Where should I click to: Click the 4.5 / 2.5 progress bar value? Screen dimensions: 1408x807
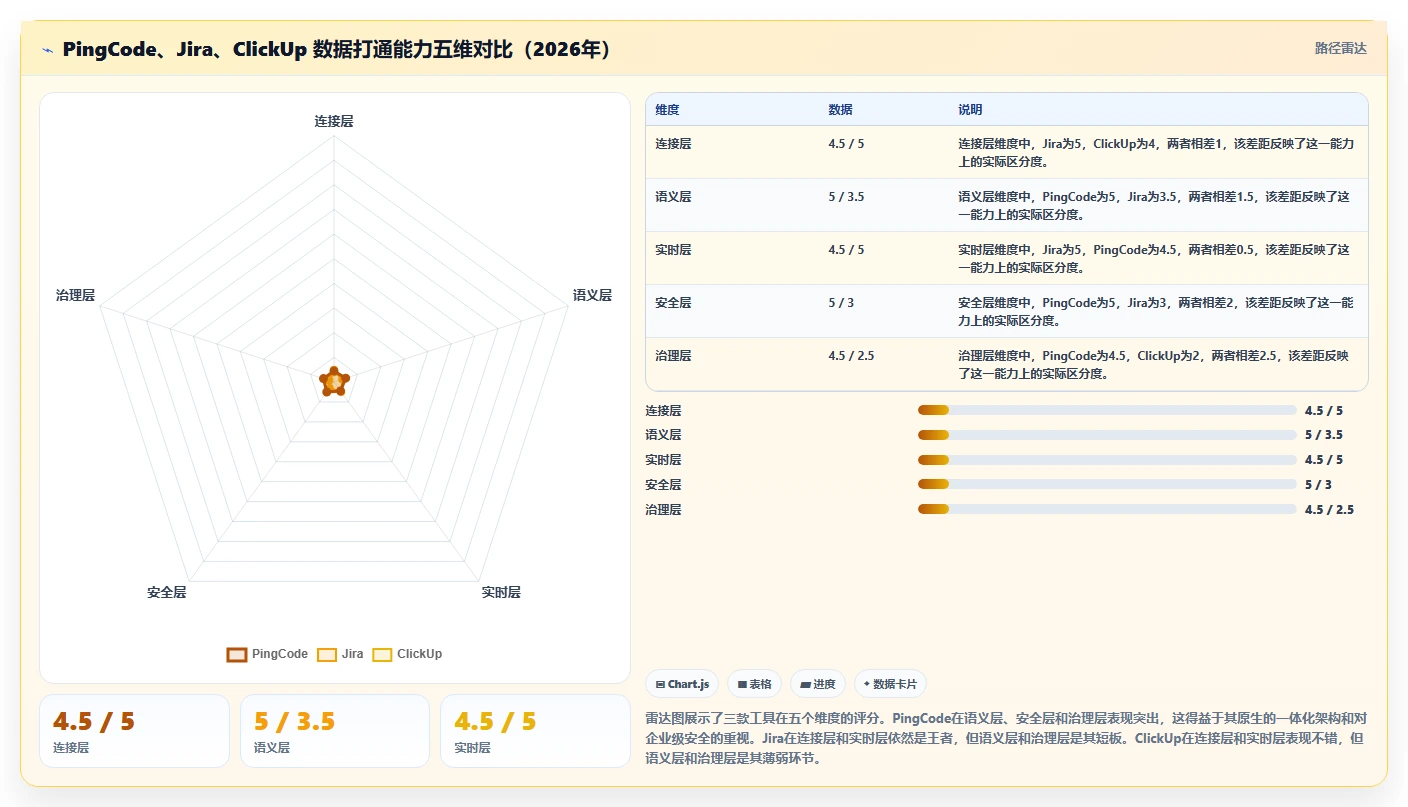[1329, 510]
